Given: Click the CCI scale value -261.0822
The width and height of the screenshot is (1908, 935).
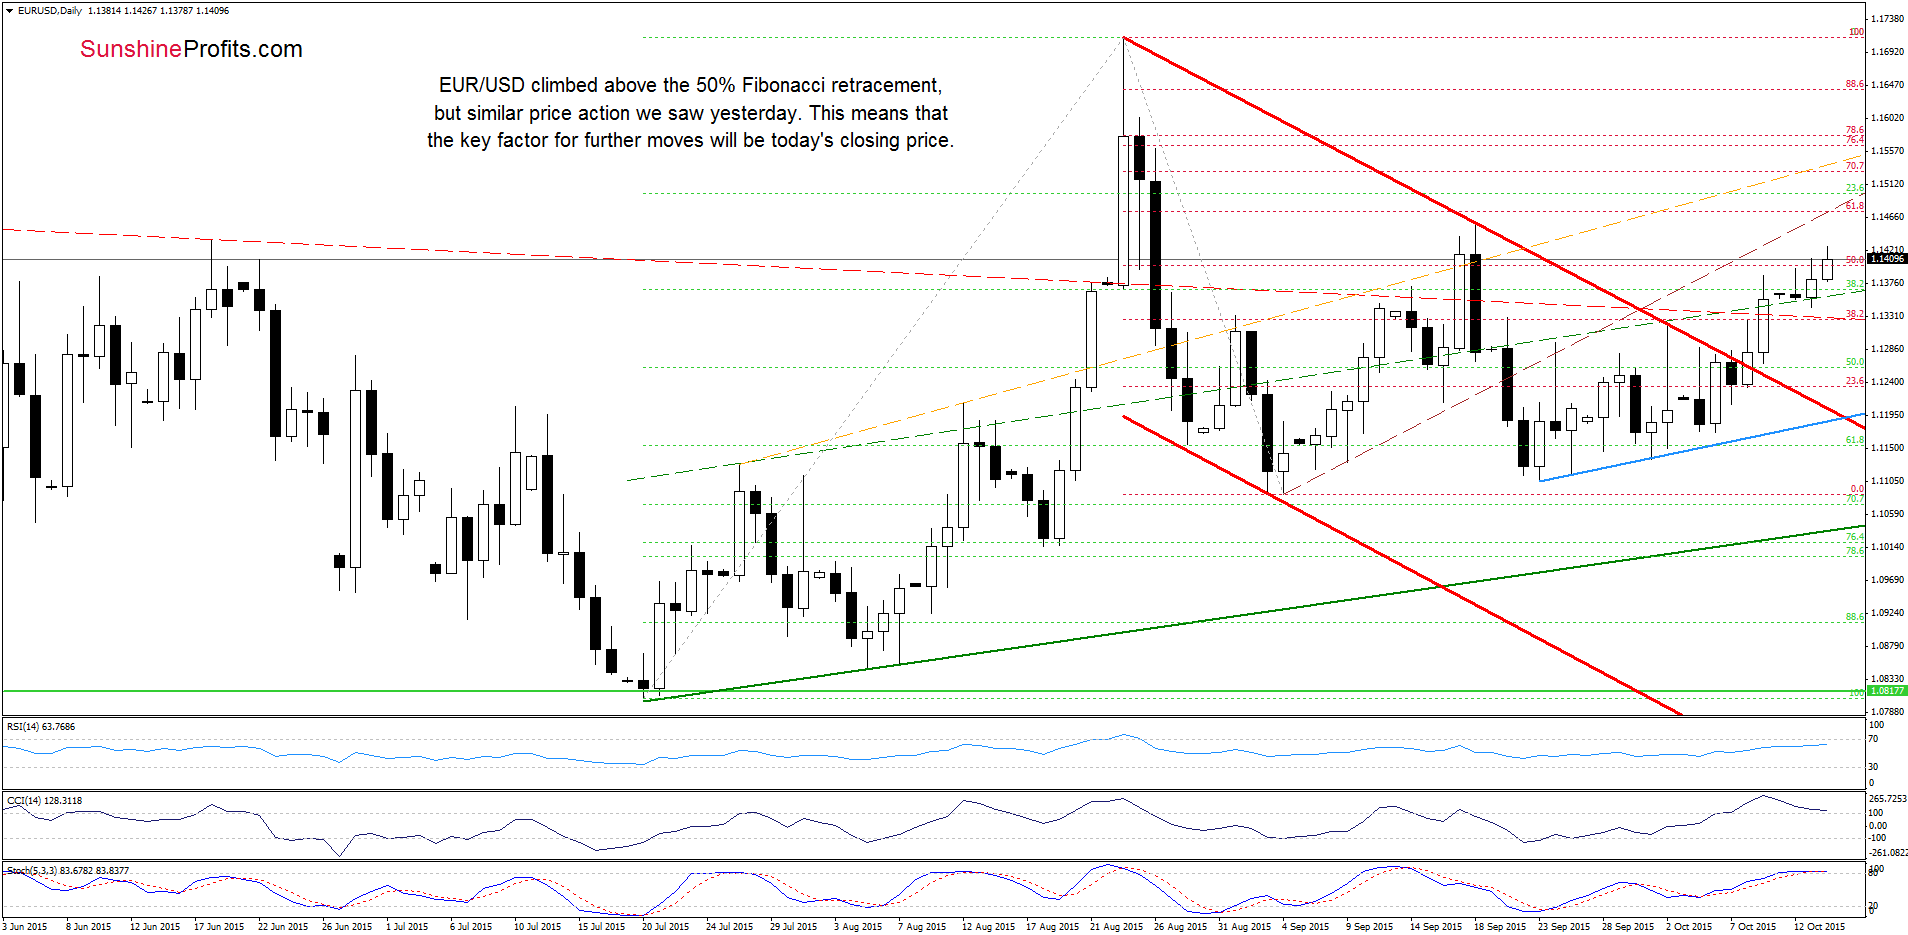Looking at the screenshot, I should (x=1888, y=853).
